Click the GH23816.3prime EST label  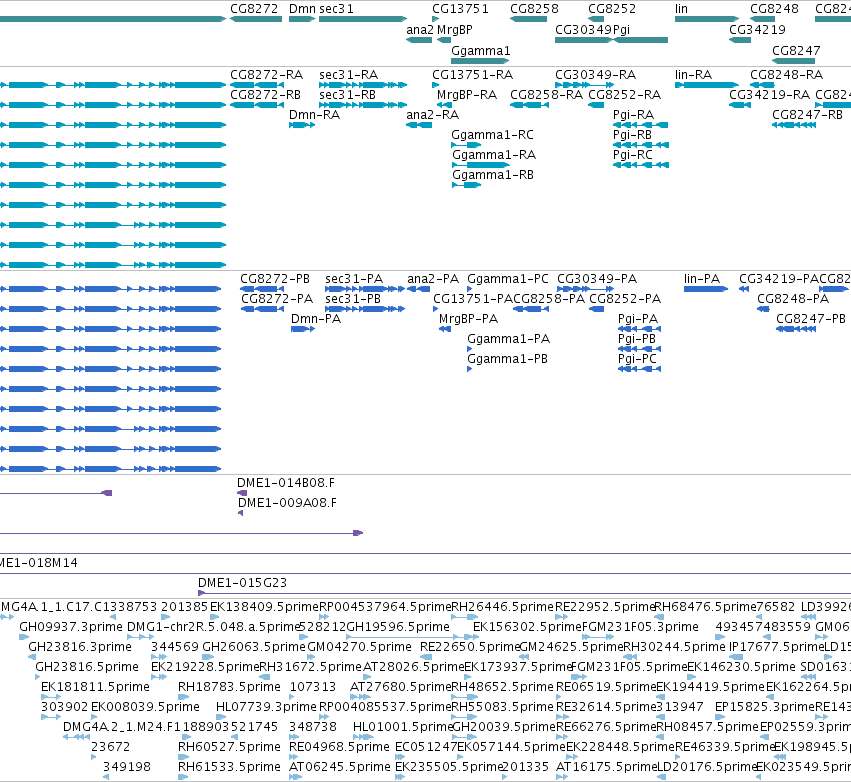pyautogui.click(x=80, y=646)
